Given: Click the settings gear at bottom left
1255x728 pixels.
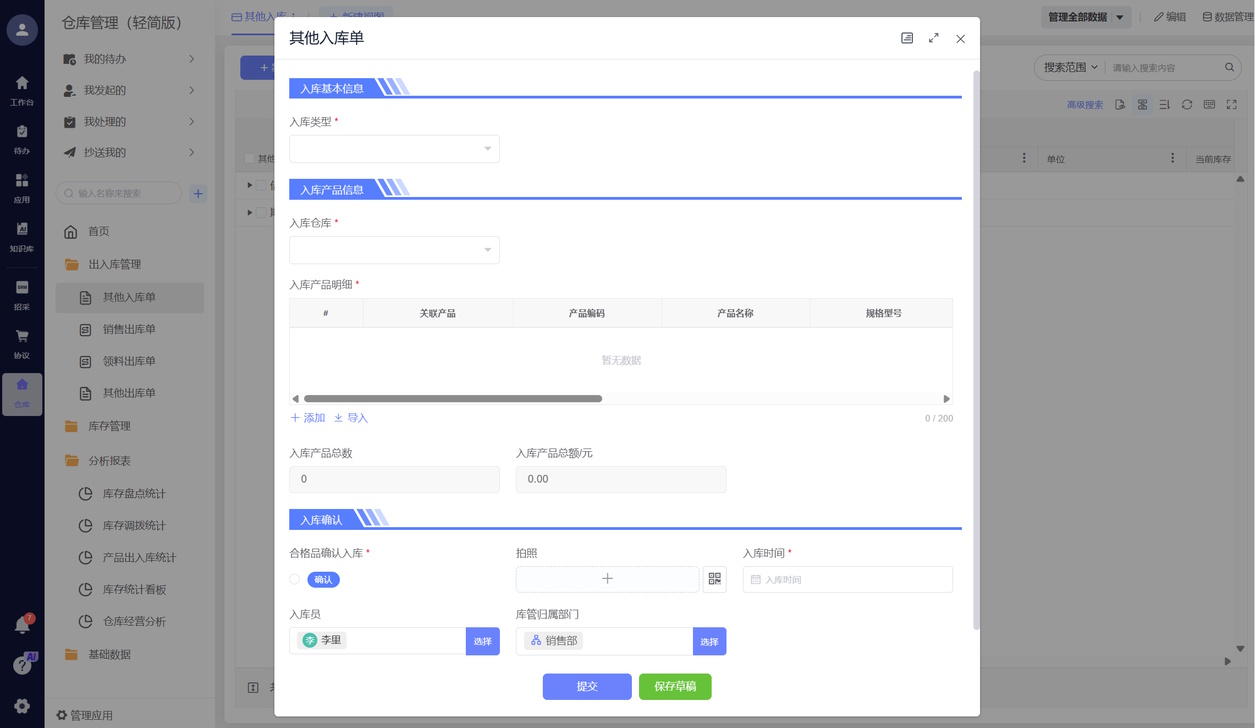Looking at the screenshot, I should pyautogui.click(x=22, y=706).
